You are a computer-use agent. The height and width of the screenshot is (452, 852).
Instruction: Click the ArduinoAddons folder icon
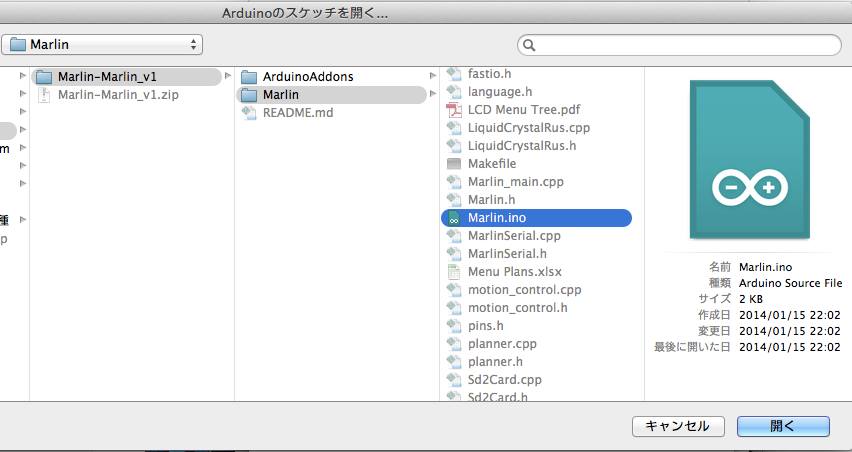point(248,77)
